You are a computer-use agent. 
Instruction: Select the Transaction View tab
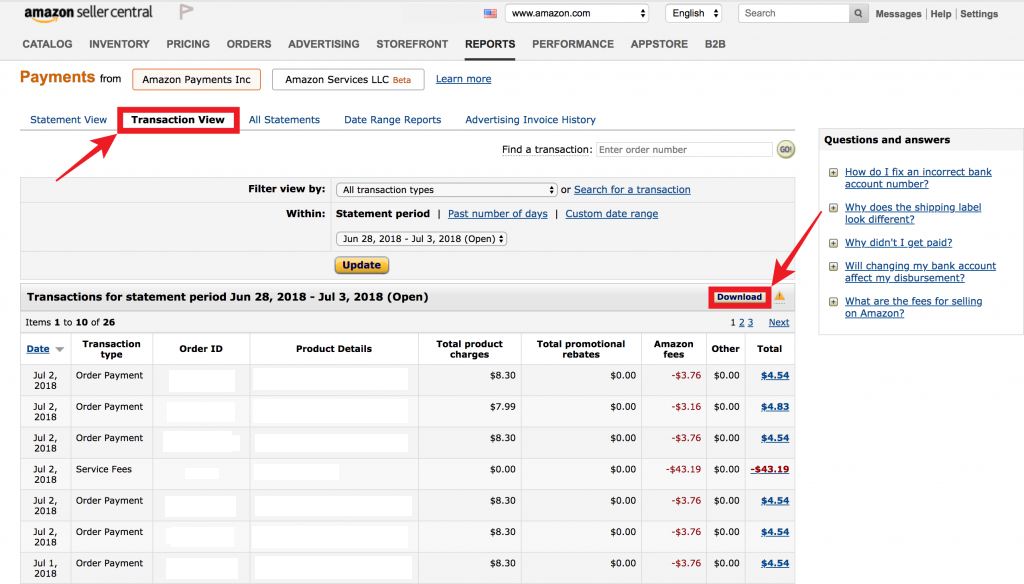178,120
